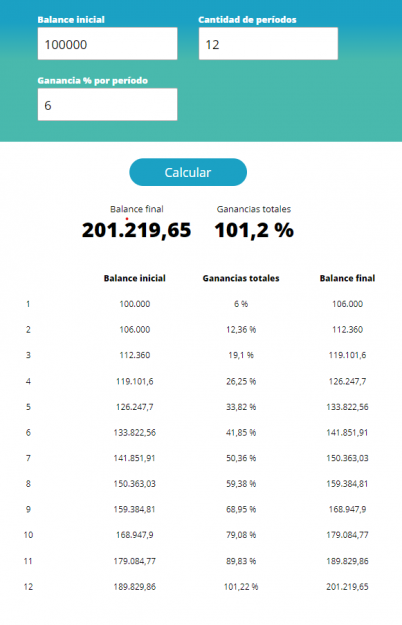The width and height of the screenshot is (402, 625).
Task: Click the 12,36 % cell in row 2
Action: click(x=241, y=330)
